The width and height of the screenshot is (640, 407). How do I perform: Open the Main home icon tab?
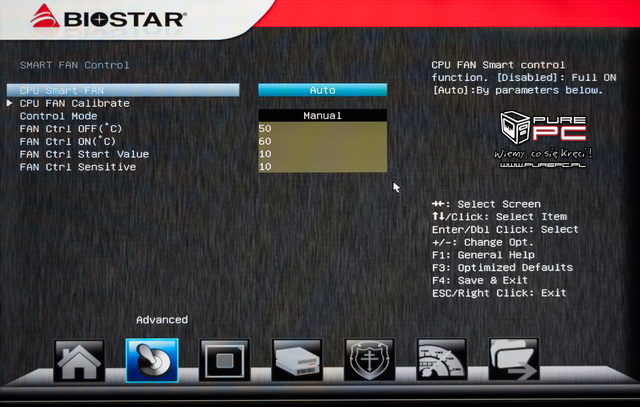coord(79,360)
